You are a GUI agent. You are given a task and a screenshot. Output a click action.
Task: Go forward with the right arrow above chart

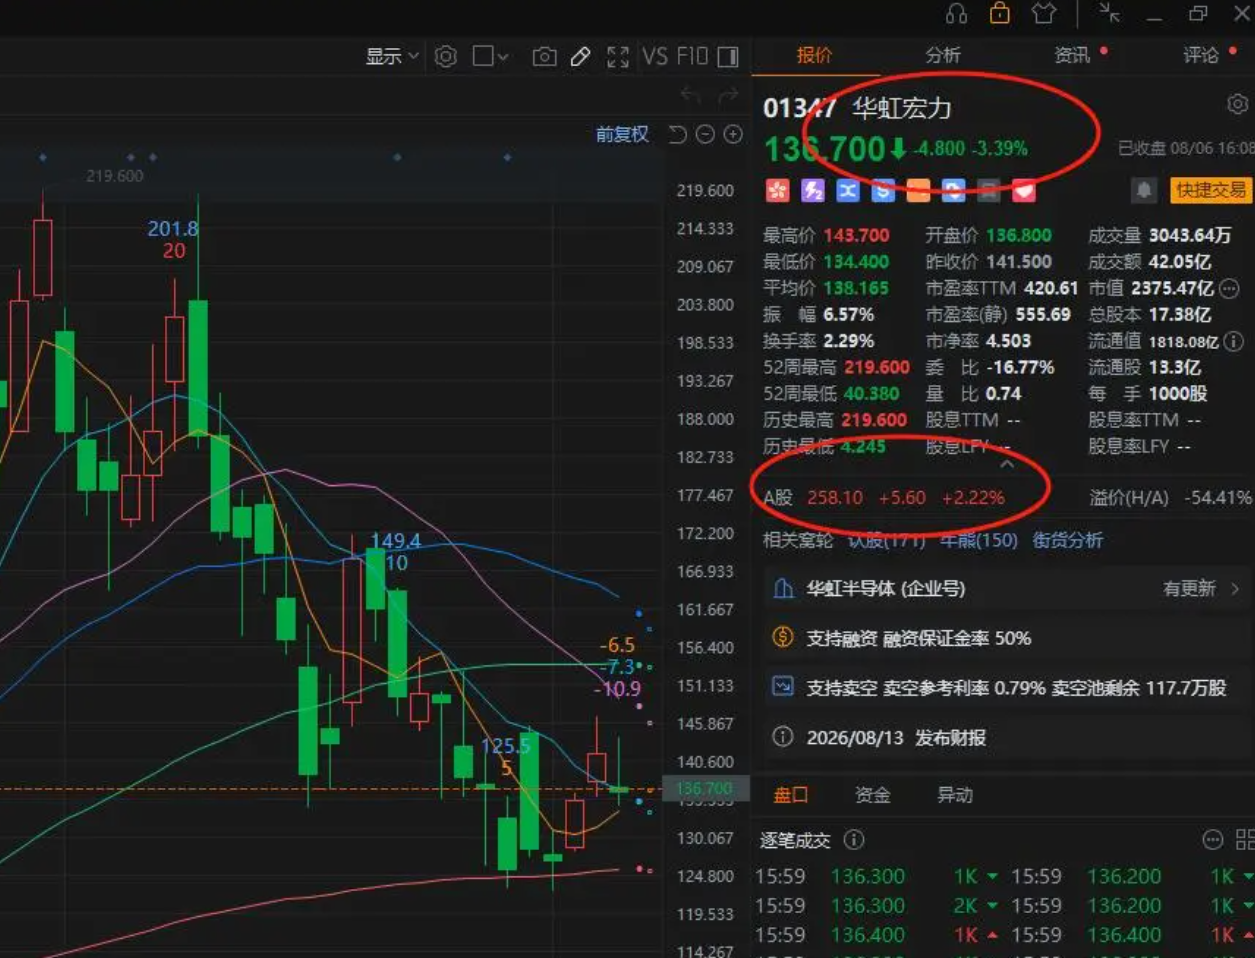click(728, 95)
